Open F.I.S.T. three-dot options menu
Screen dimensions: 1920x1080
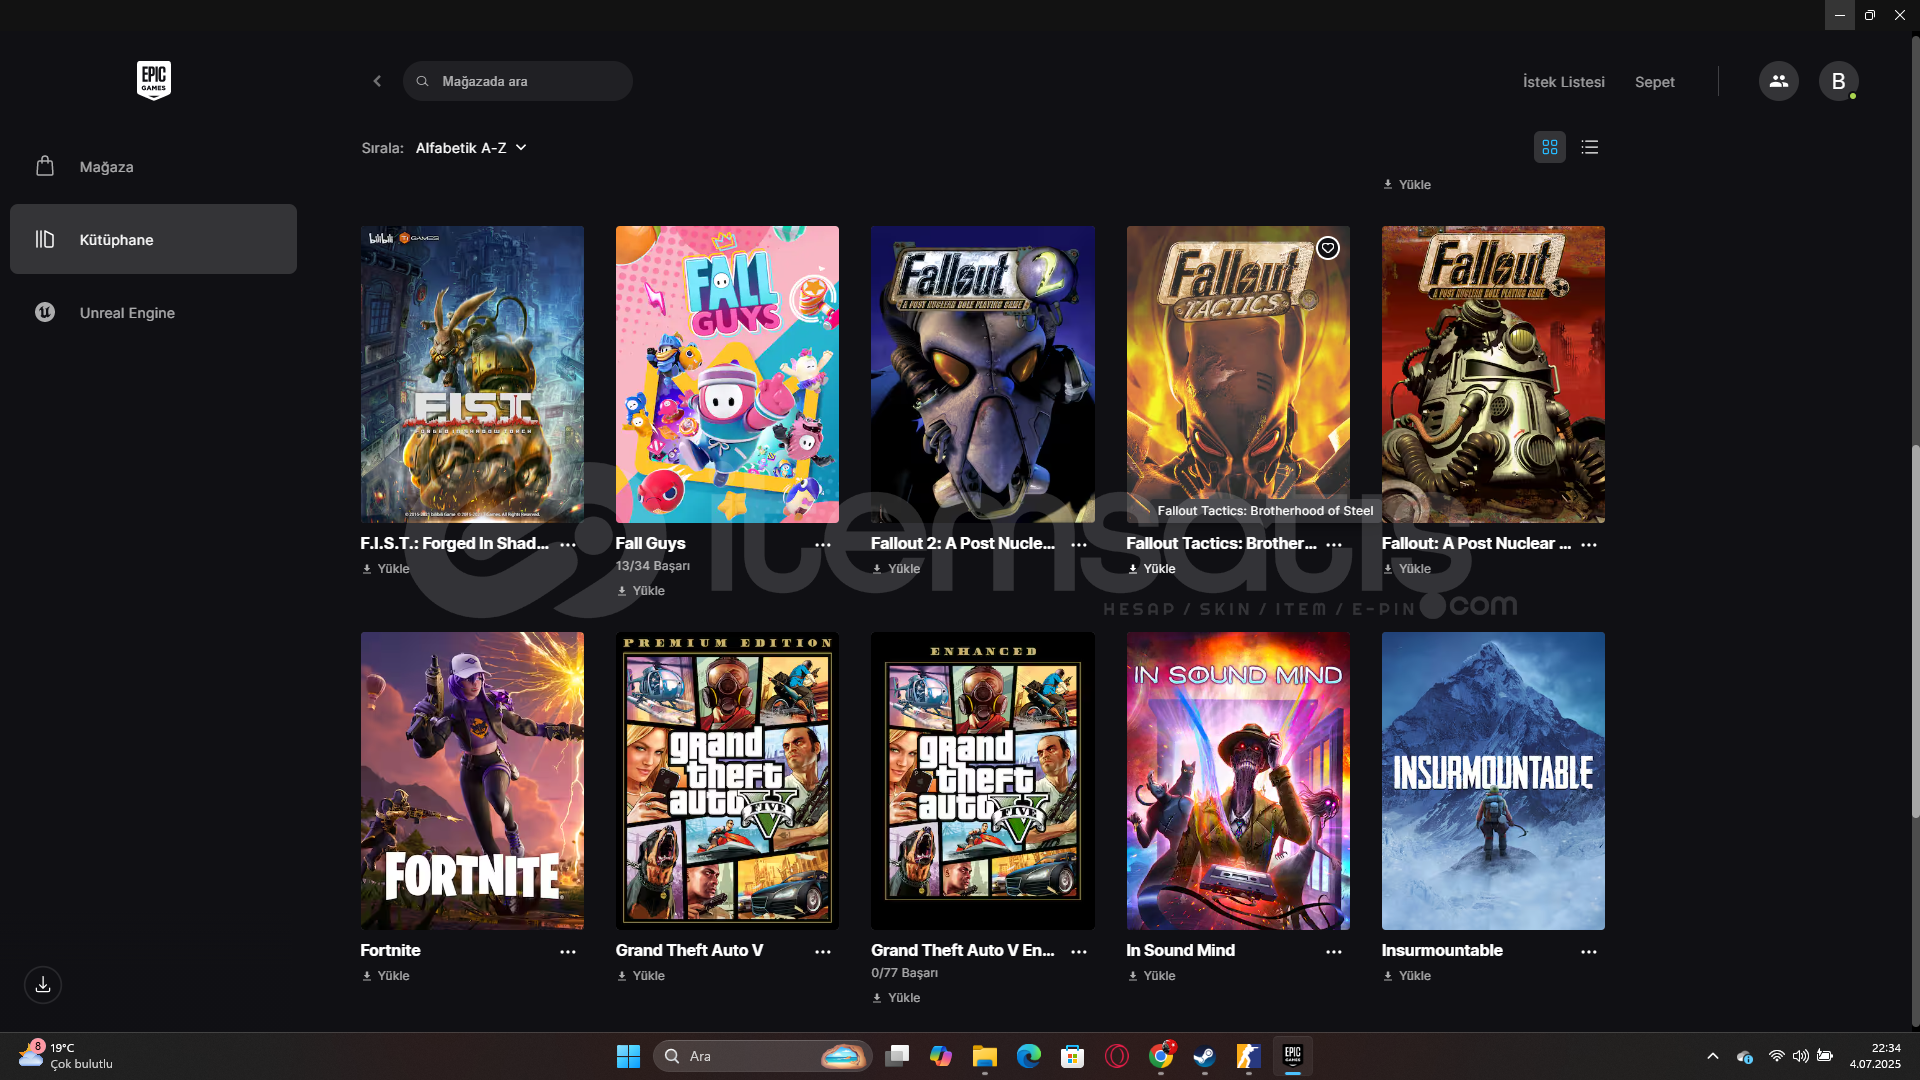click(568, 545)
